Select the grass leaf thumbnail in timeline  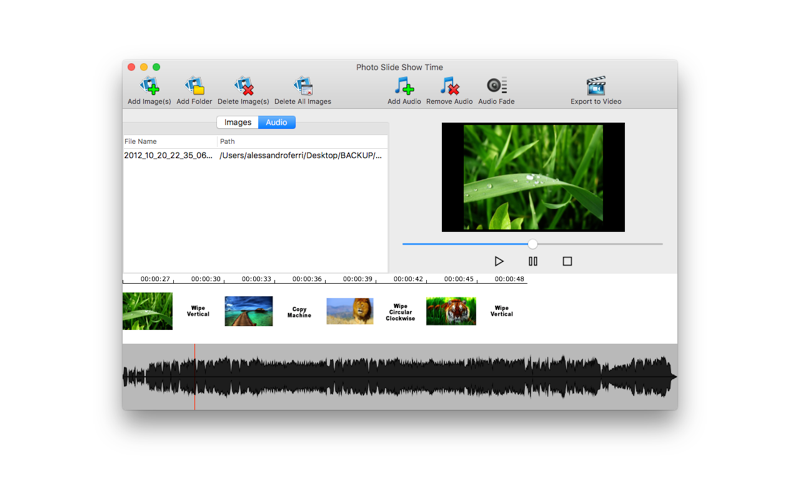point(148,311)
